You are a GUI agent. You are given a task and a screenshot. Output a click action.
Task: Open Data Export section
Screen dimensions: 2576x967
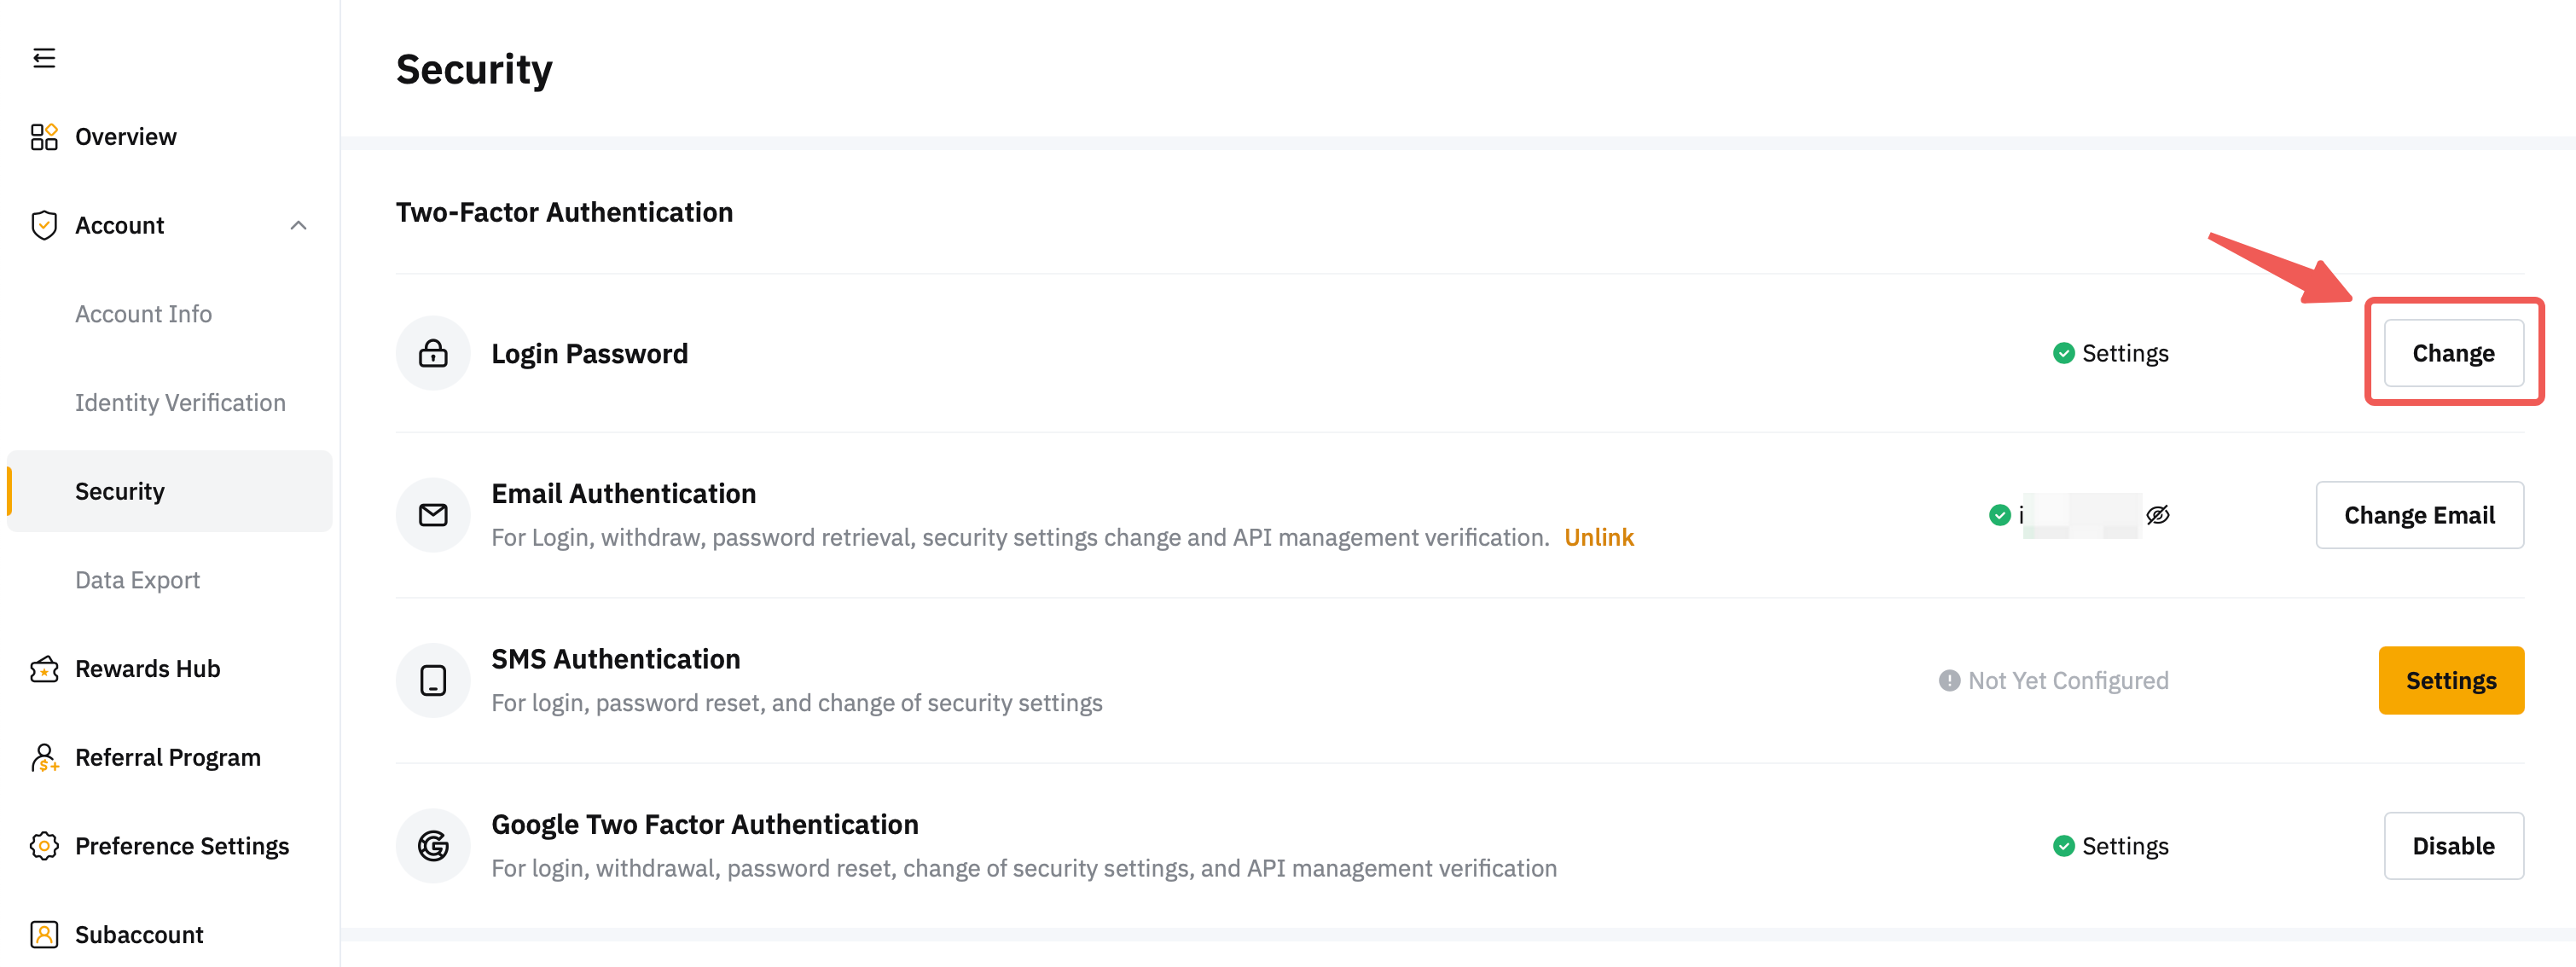[x=137, y=581]
